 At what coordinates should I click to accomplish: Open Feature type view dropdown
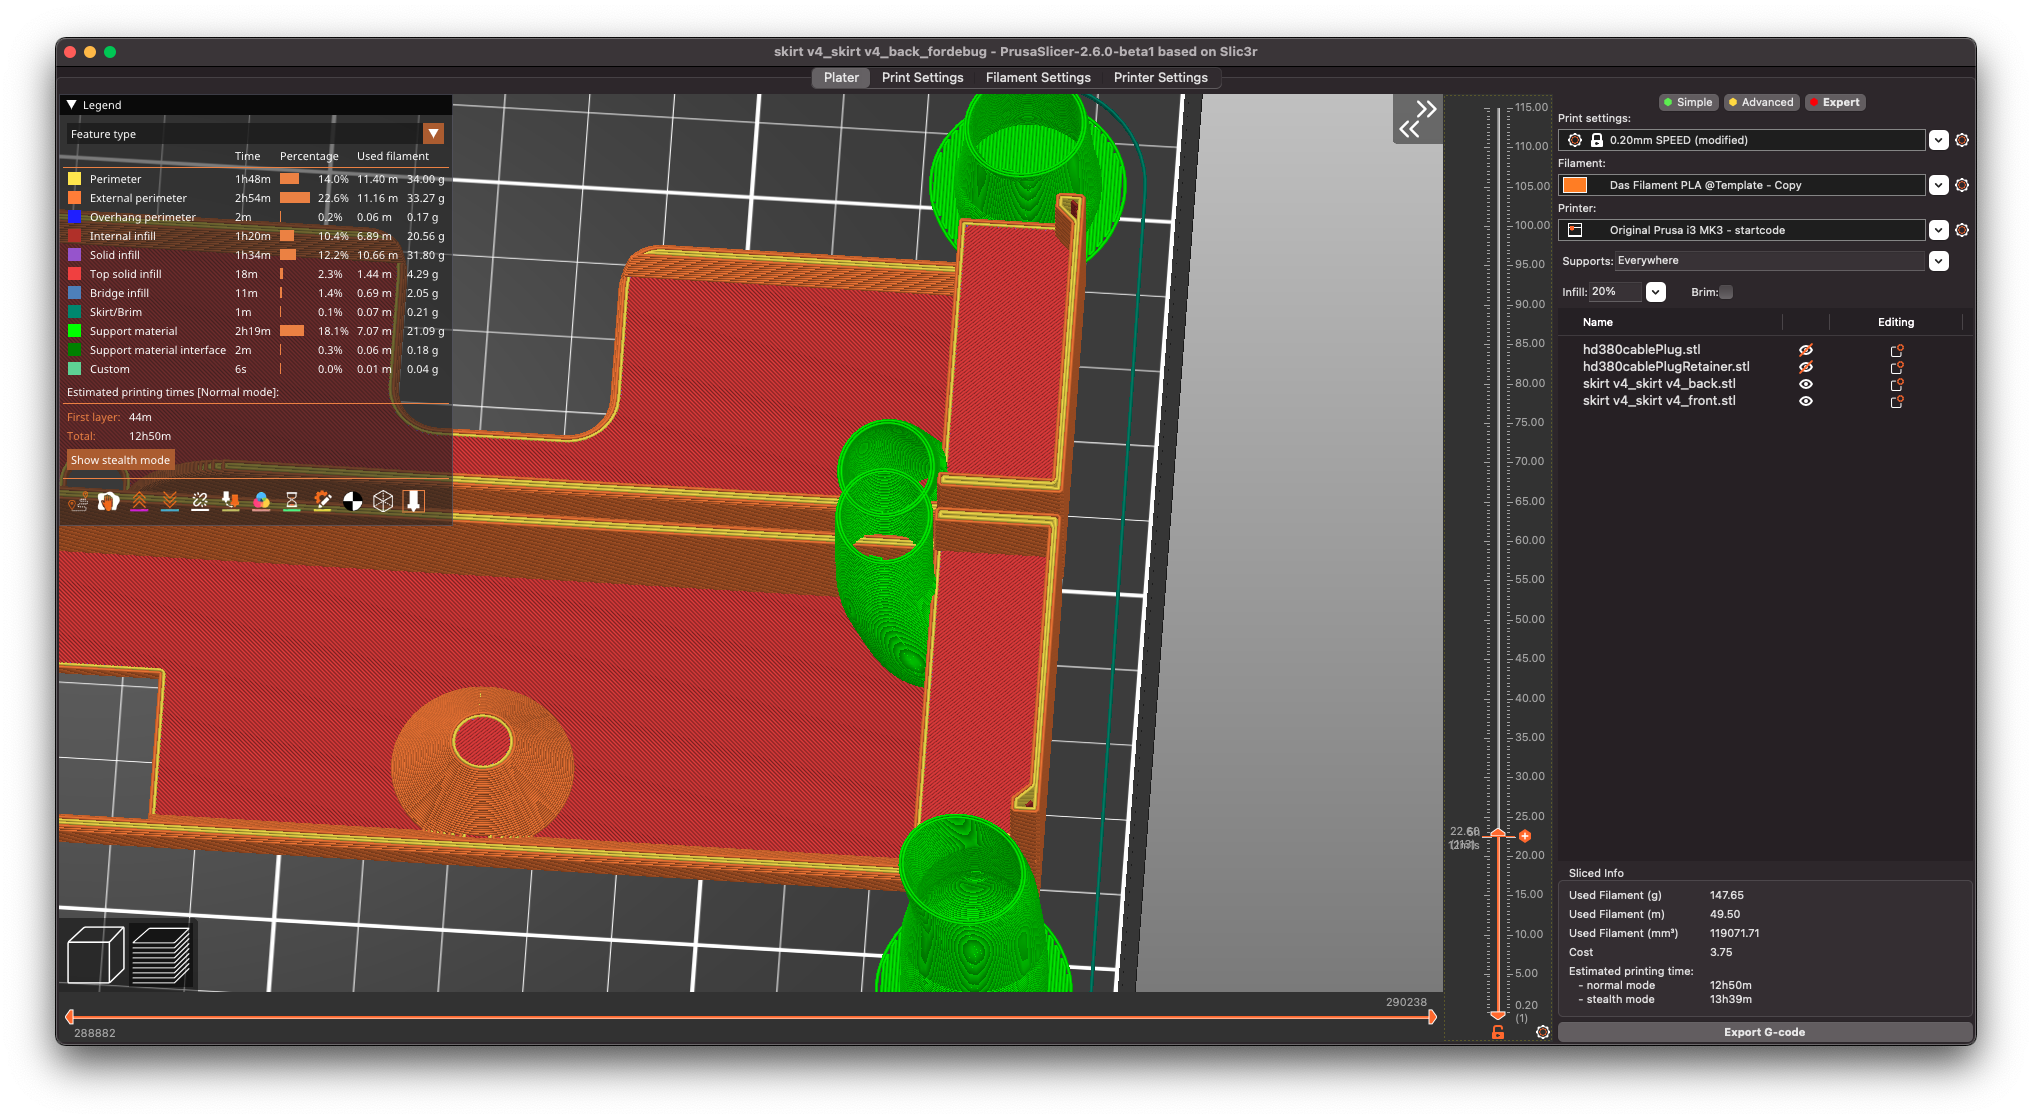tap(433, 134)
